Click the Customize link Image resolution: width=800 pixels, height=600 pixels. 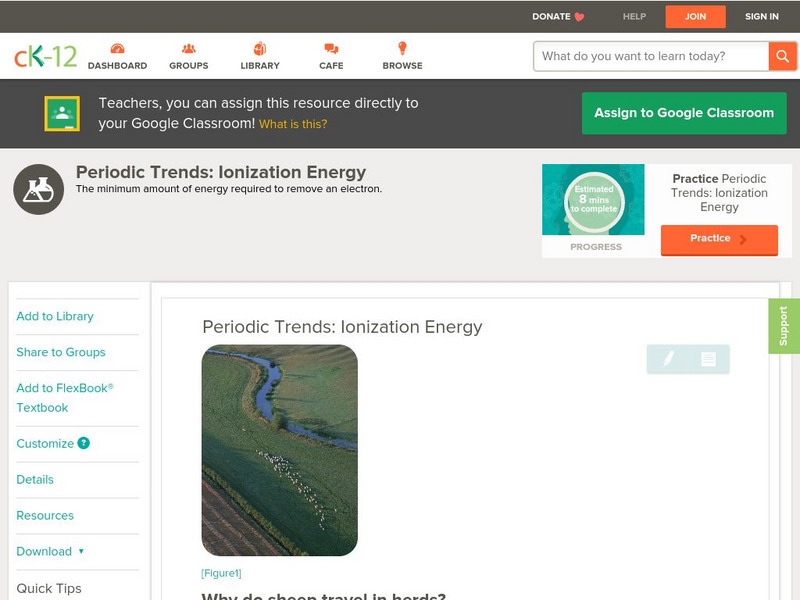(x=45, y=443)
